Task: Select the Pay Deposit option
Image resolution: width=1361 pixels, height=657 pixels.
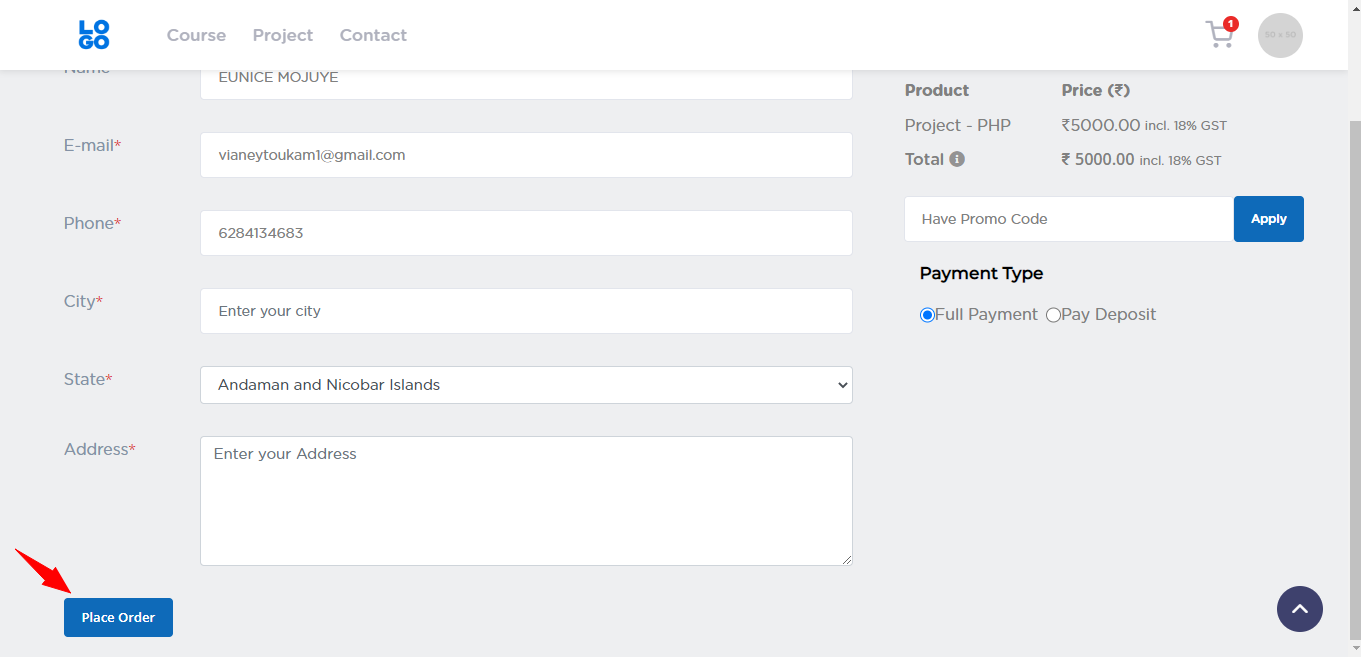Action: click(1053, 315)
